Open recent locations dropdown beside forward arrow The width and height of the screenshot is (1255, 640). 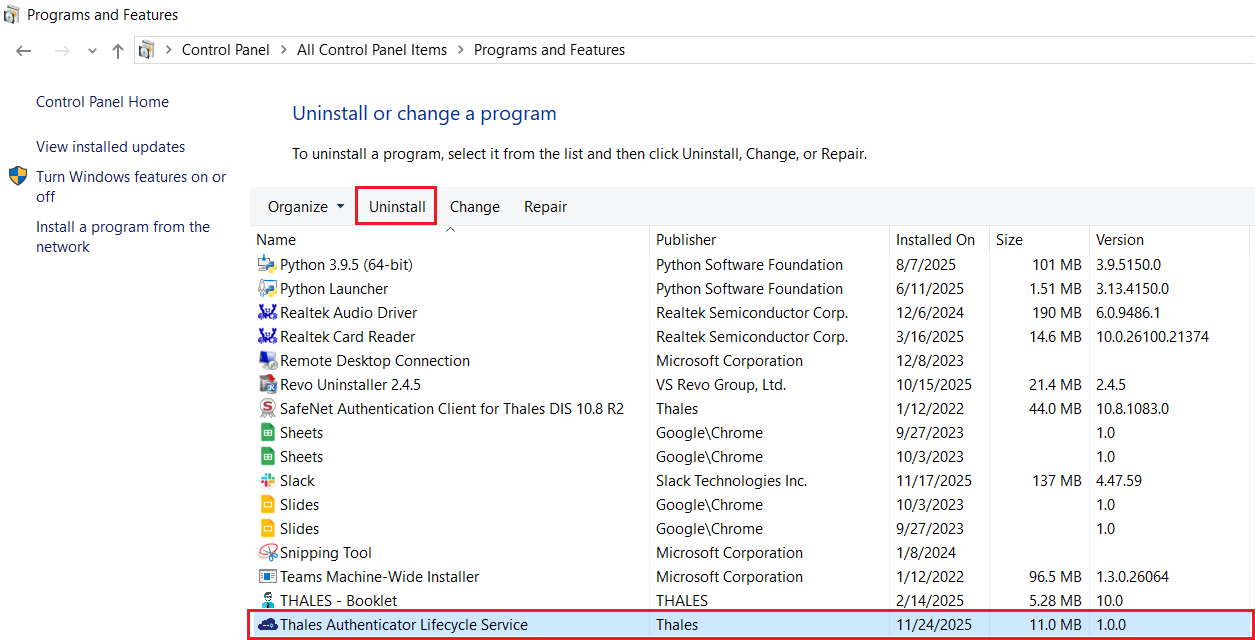91,50
